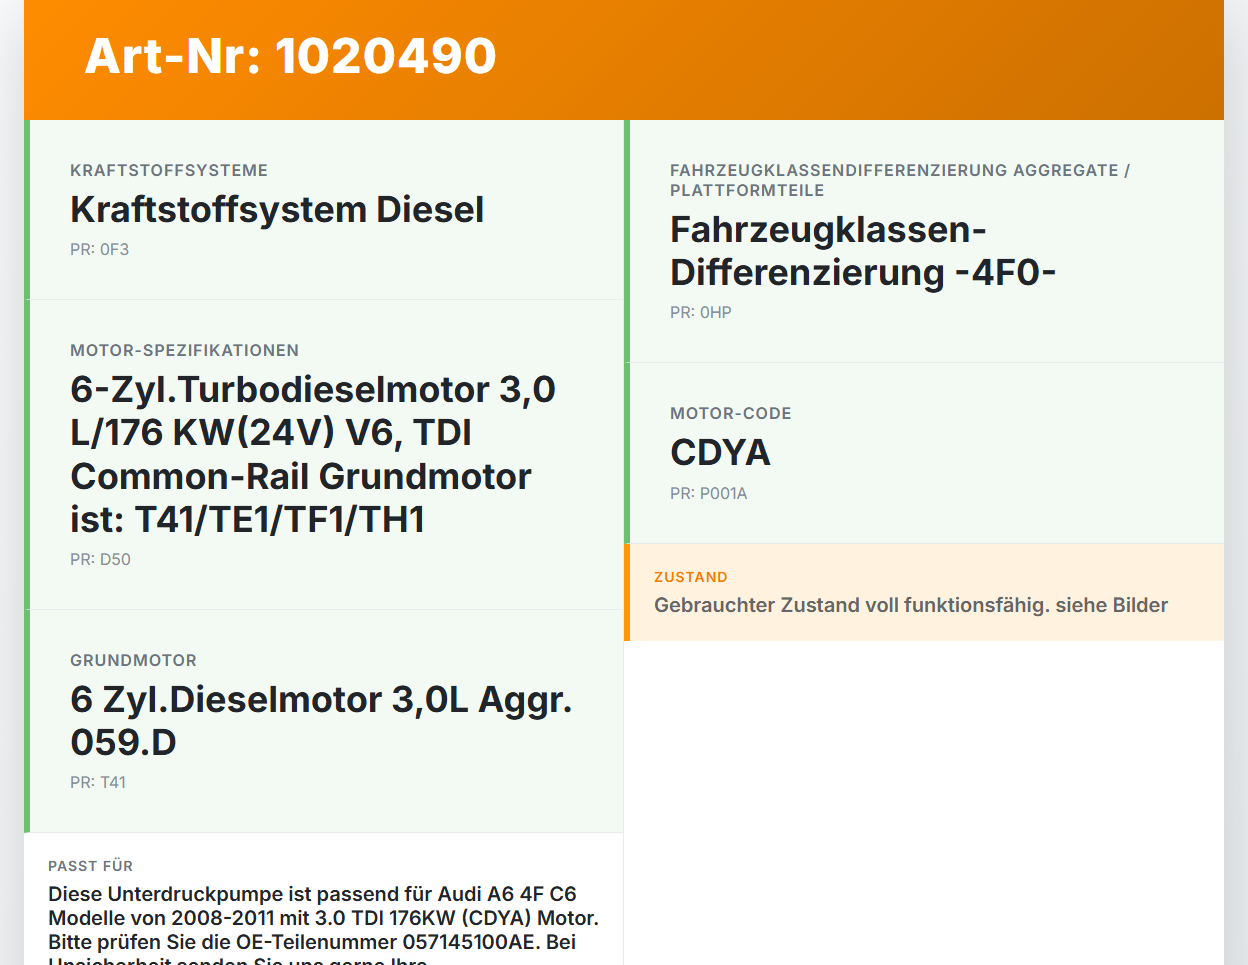Click 6 Zyl.Dieselmotor 3,0L Aggr. 059.D text
The width and height of the screenshot is (1248, 965).
(321, 721)
